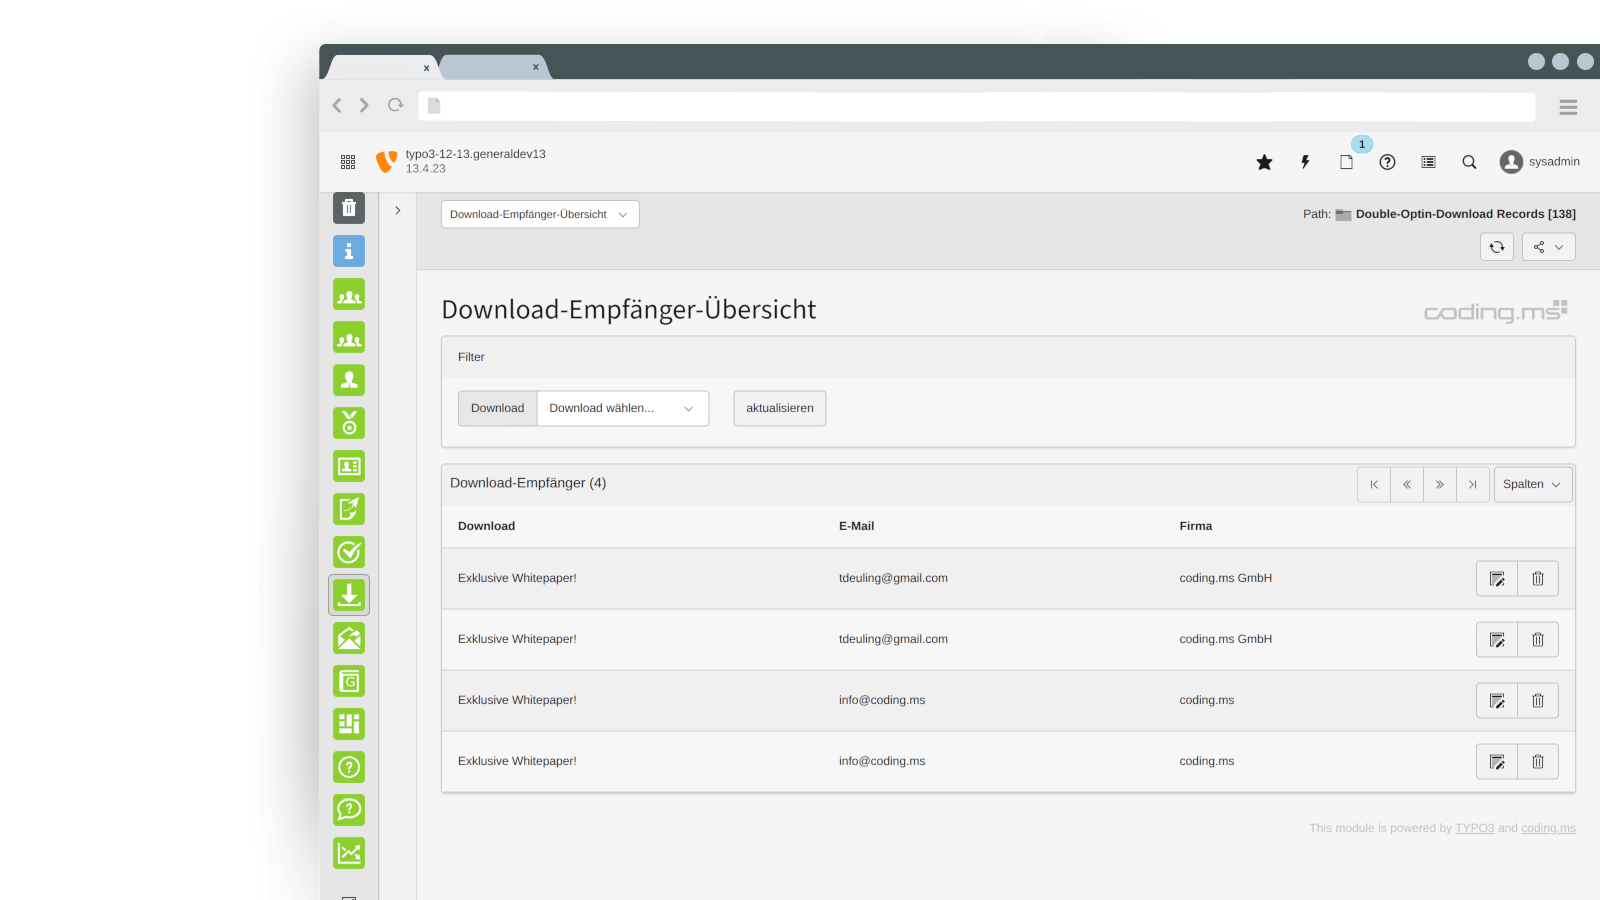Open the module grid menu icon
The width and height of the screenshot is (1600, 900).
348,162
